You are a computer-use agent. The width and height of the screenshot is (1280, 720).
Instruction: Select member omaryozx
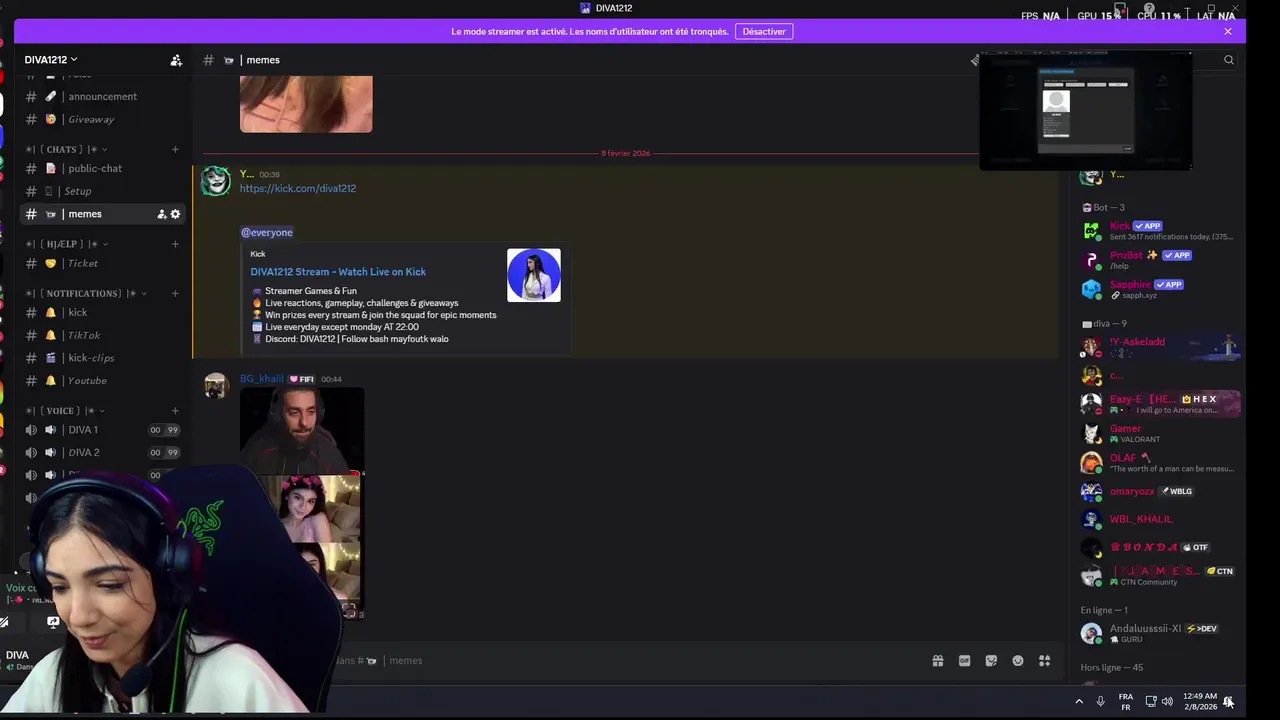1160,491
